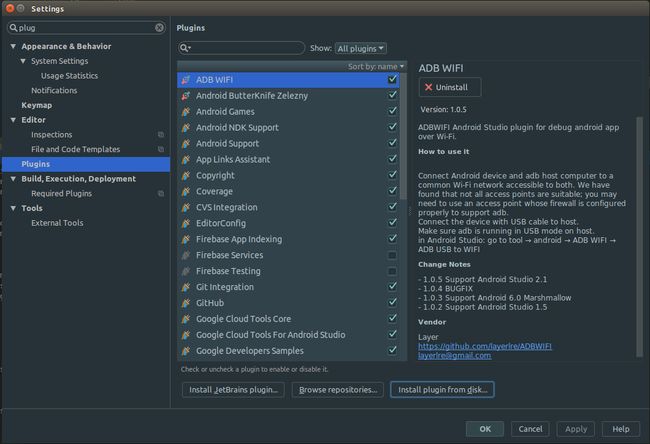Open the Sort by name dropdown
This screenshot has height=444, width=650.
(376, 66)
